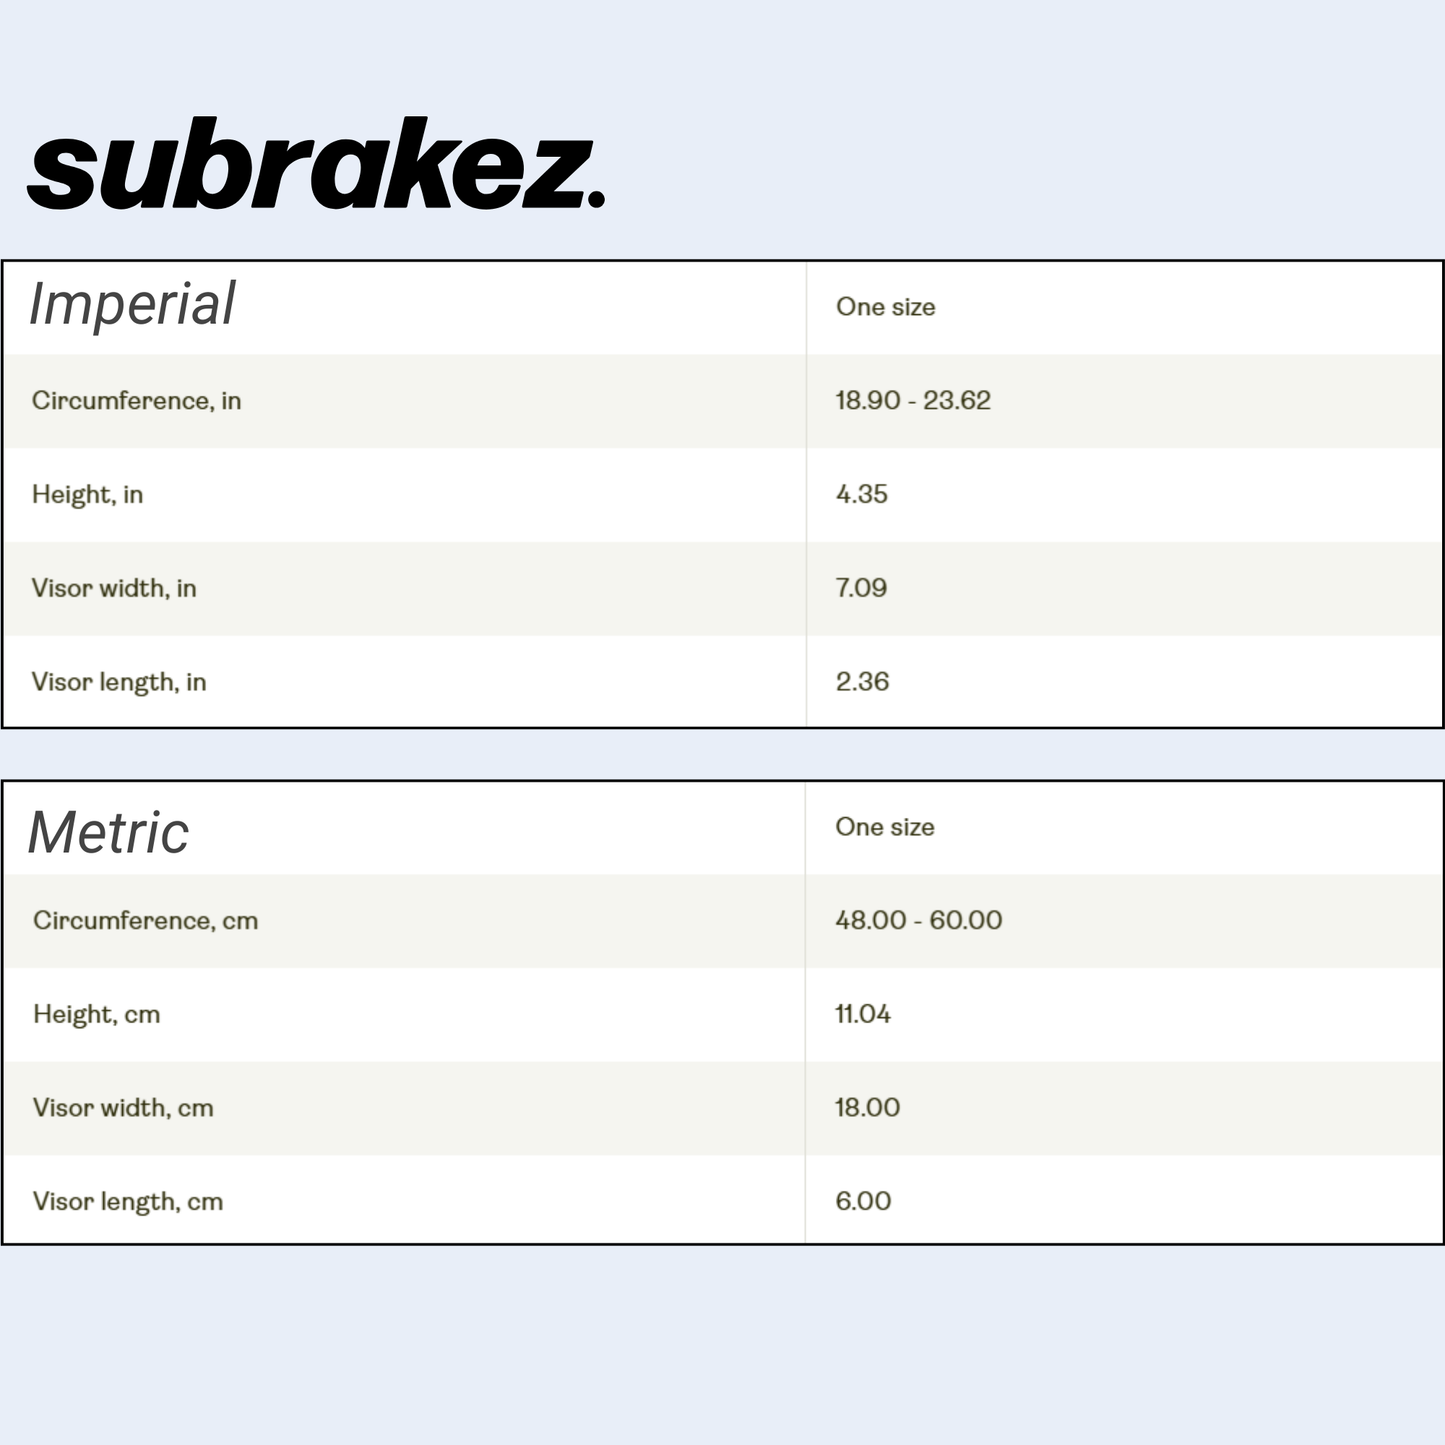Select the 2.36 visor length value

click(x=862, y=682)
